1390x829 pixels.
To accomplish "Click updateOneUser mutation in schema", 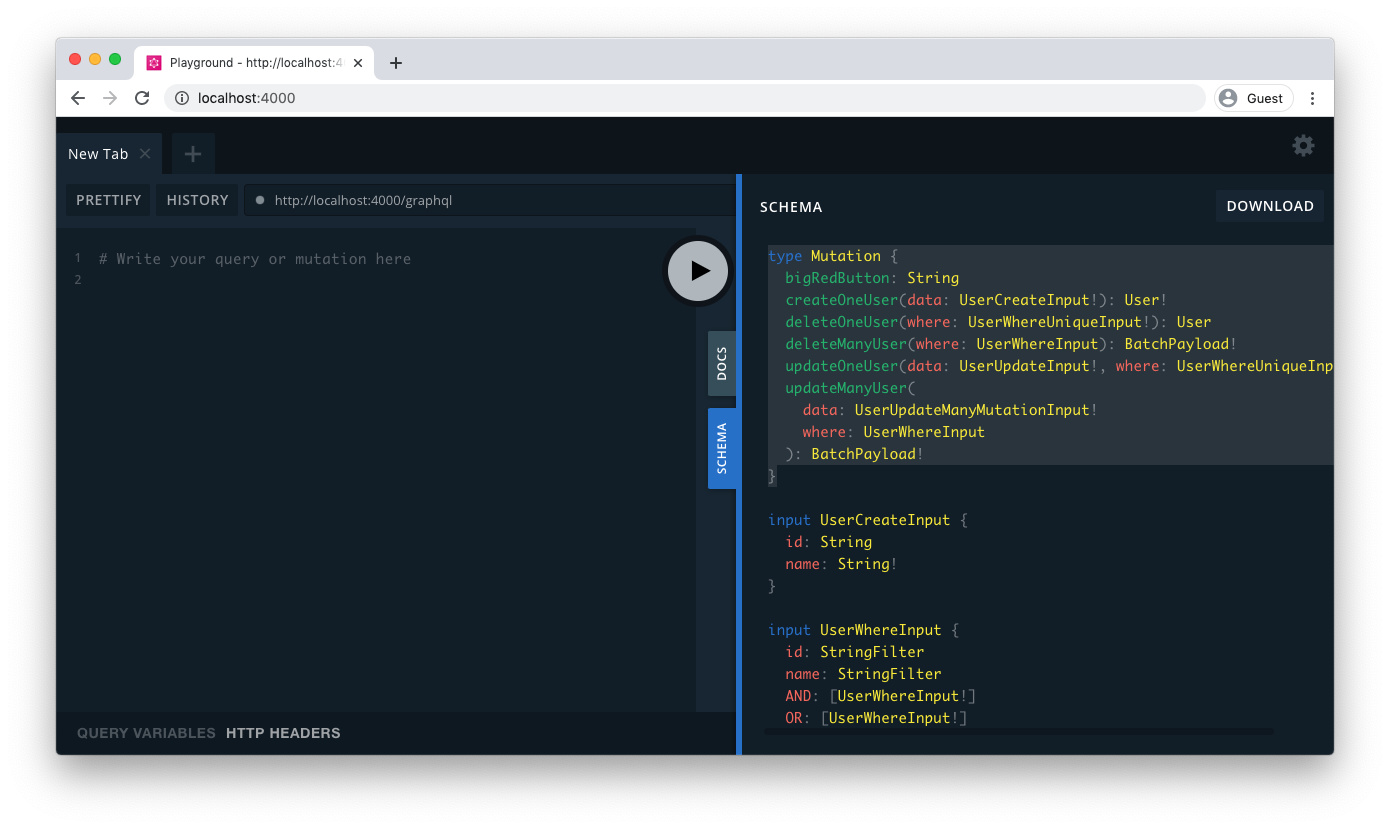I will 842,366.
